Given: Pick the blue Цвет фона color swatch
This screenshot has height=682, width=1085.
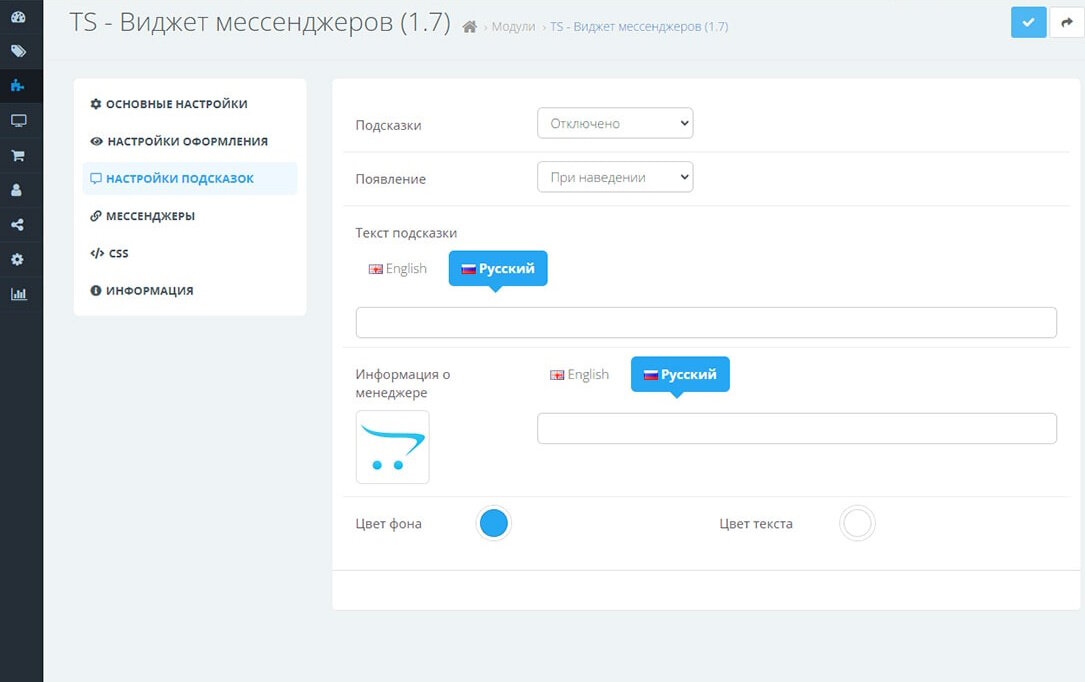Looking at the screenshot, I should (494, 524).
